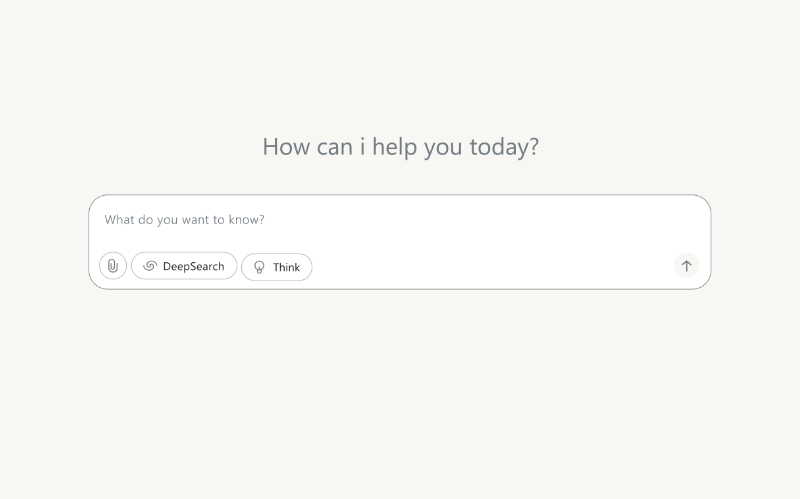Click the paperclip attach file icon
800x499 pixels.
point(113,266)
